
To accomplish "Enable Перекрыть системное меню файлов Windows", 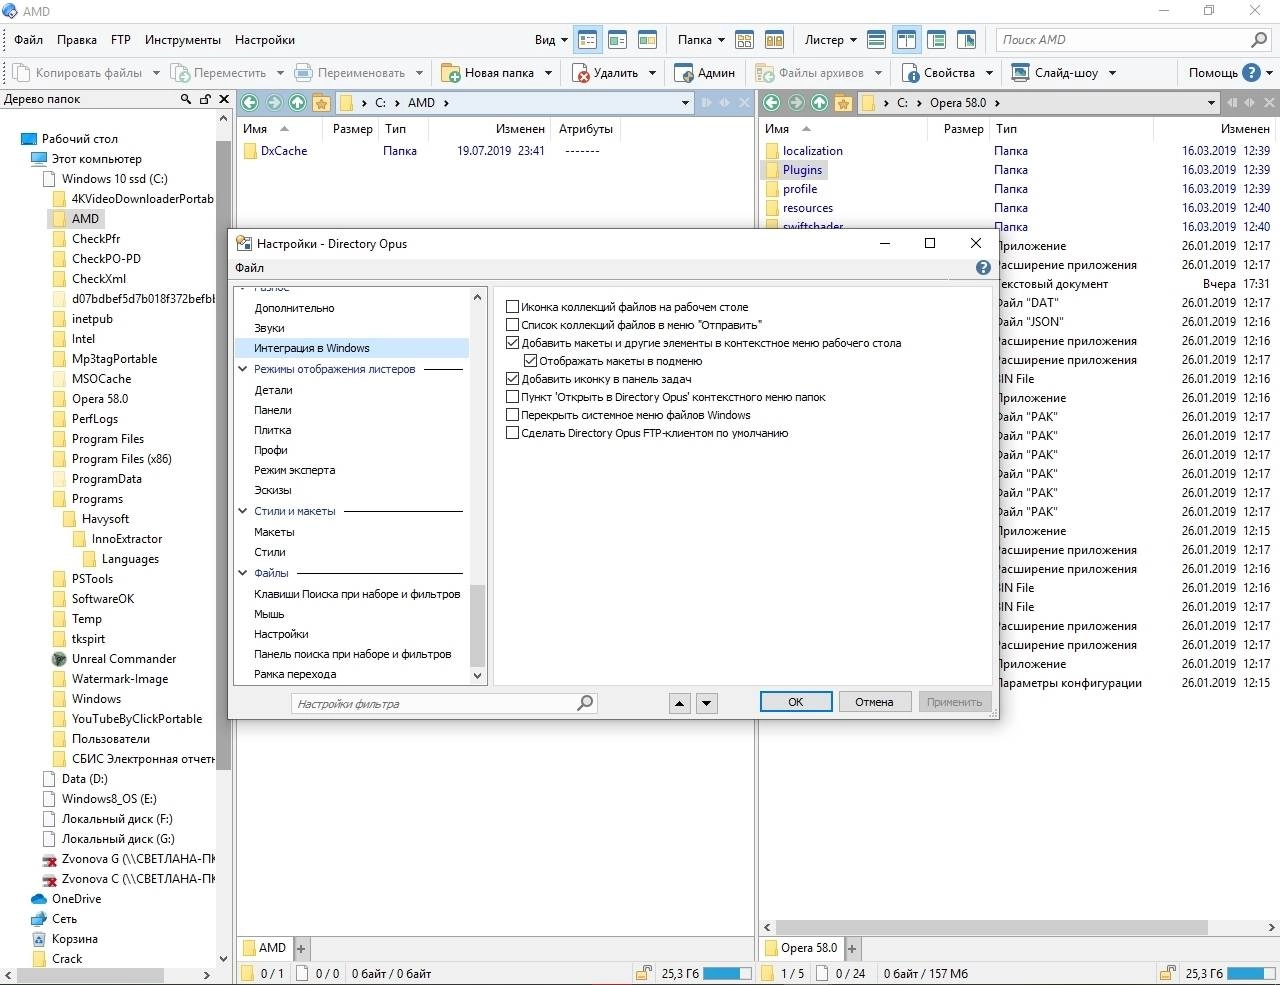I will tap(512, 415).
